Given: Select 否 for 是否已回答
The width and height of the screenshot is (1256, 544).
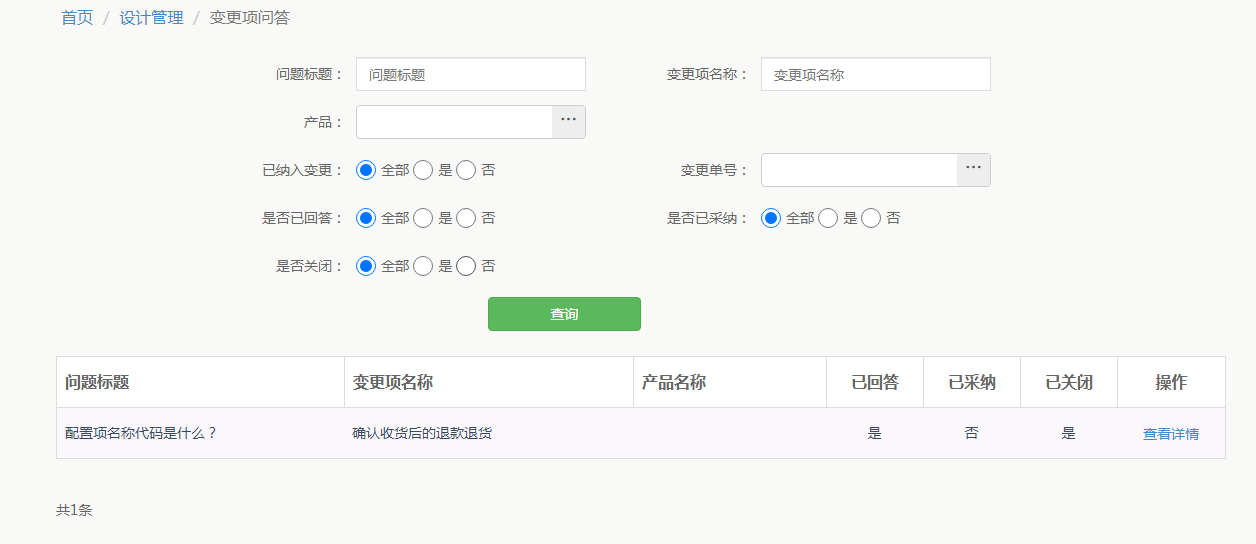Looking at the screenshot, I should (x=466, y=218).
